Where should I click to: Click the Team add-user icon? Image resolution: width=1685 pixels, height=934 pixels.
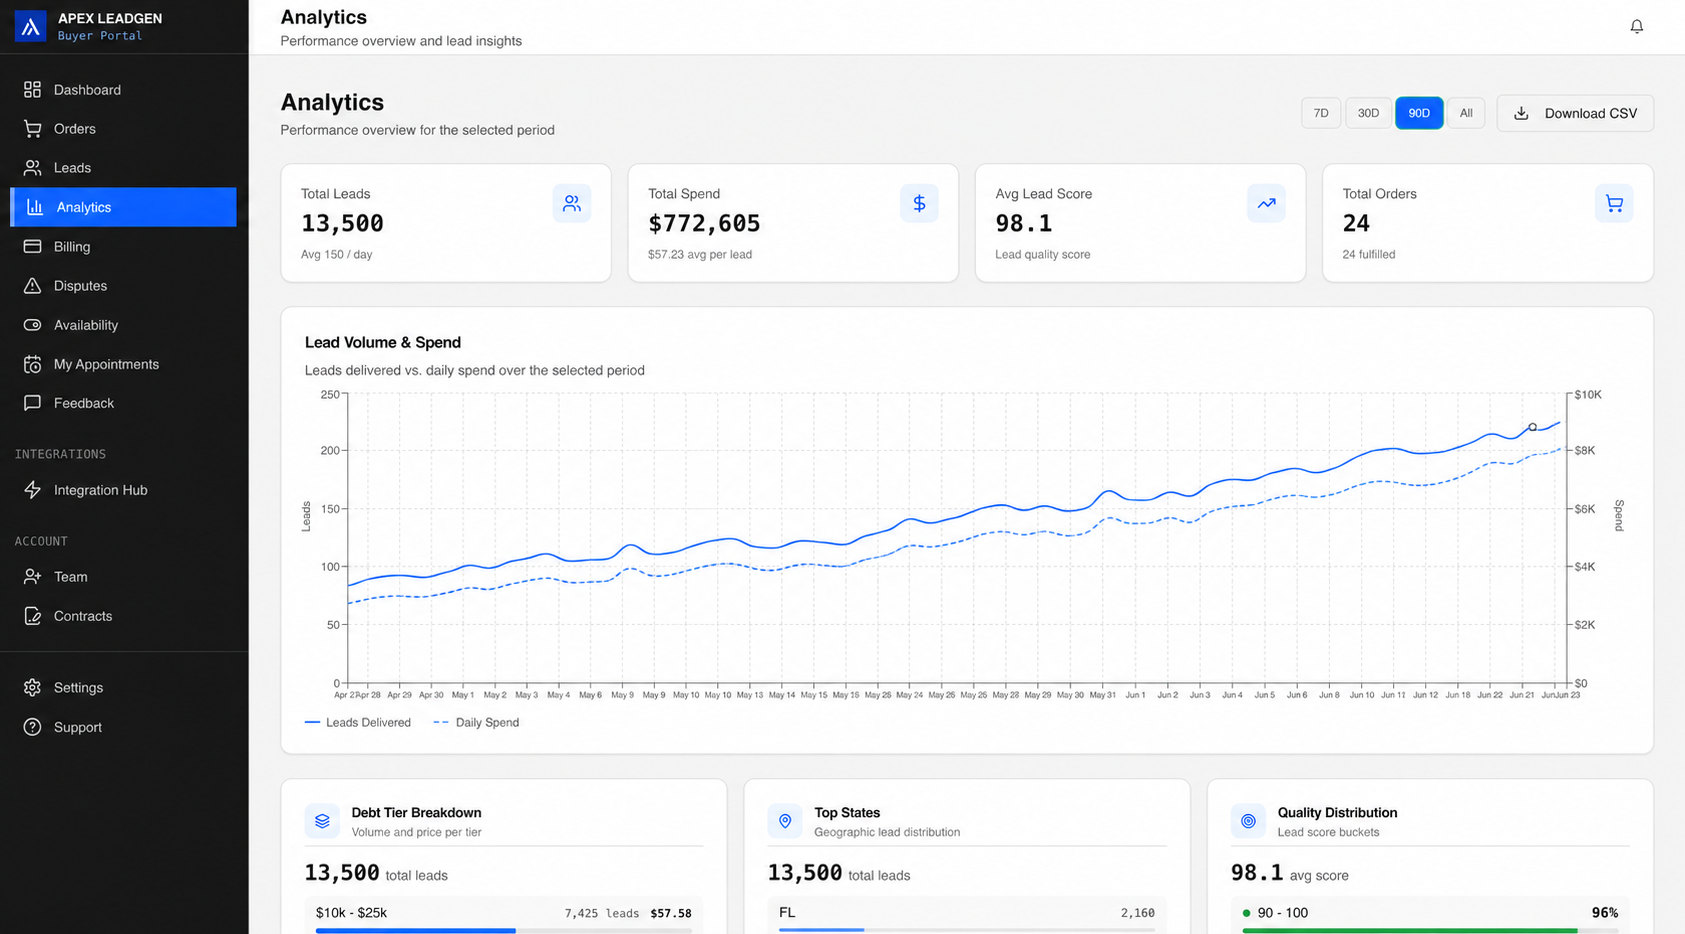pyautogui.click(x=32, y=577)
